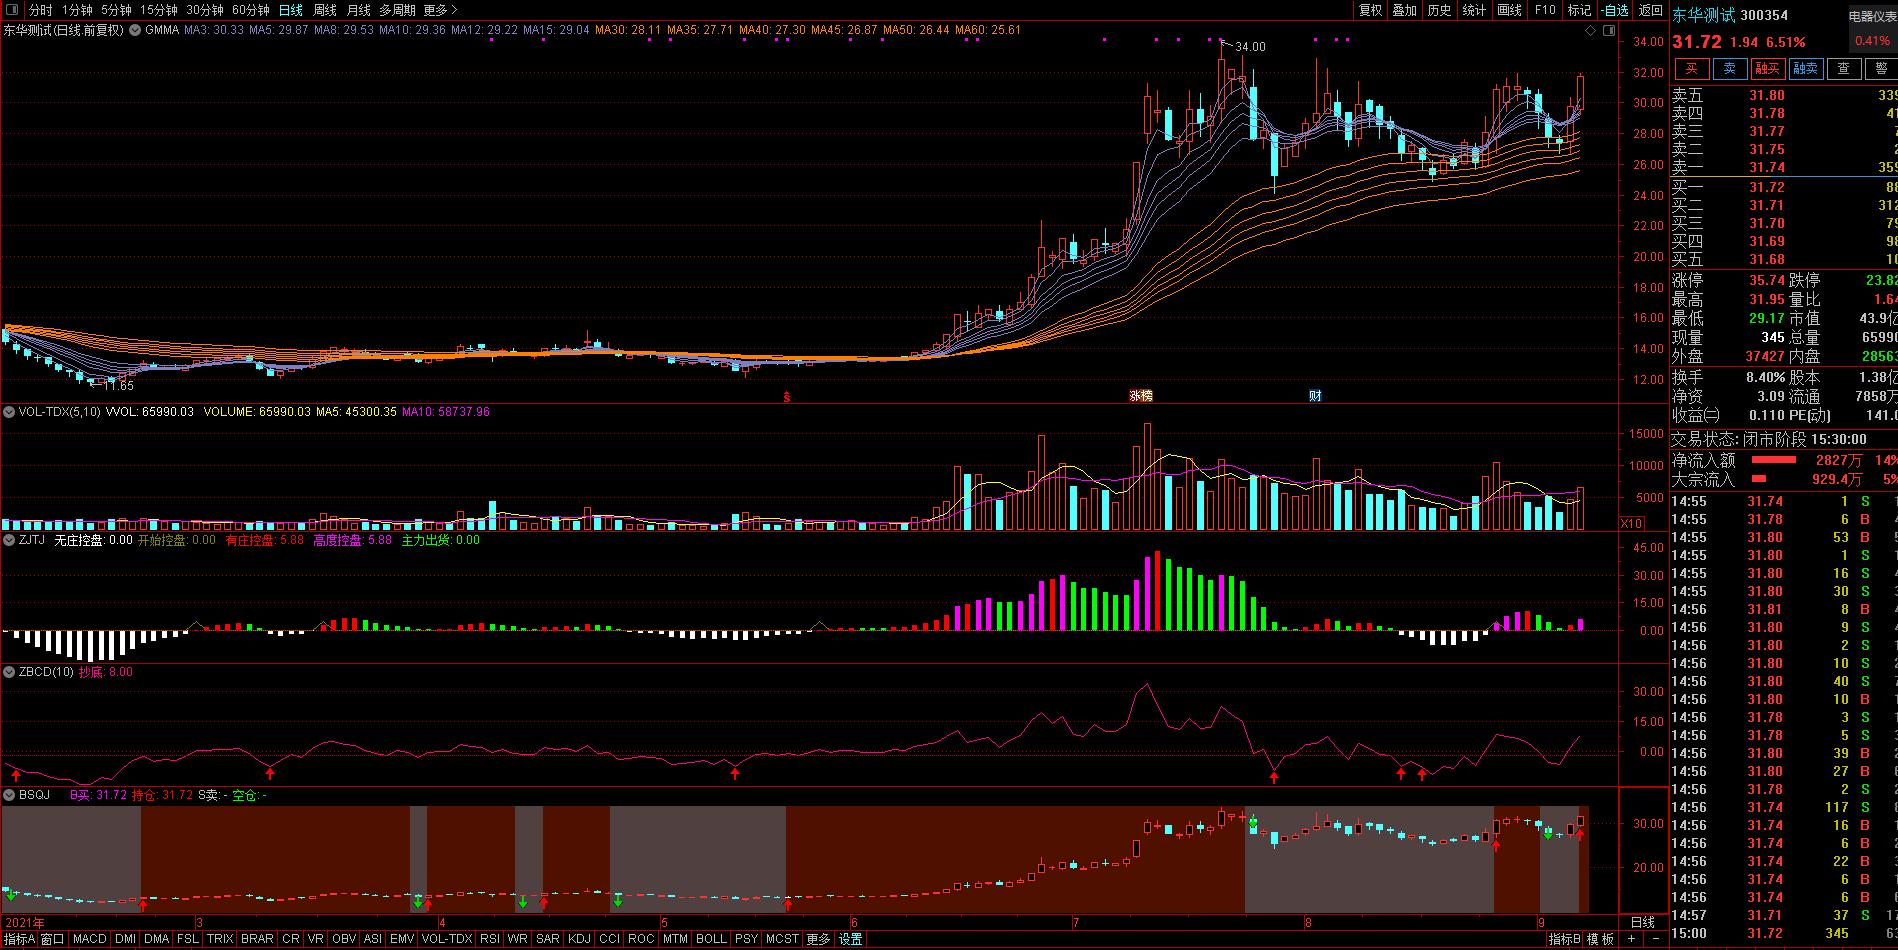Select the DMA indicator tab

click(x=157, y=939)
